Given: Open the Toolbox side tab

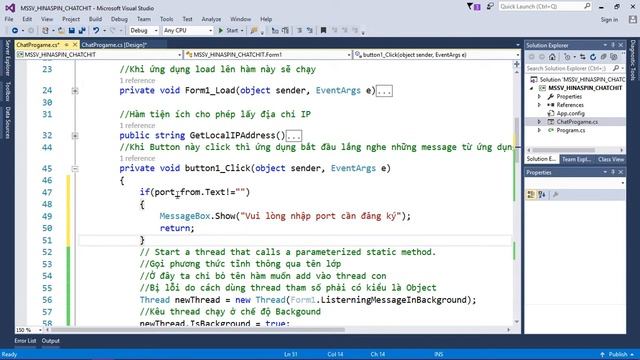Looking at the screenshot, I should coord(7,91).
